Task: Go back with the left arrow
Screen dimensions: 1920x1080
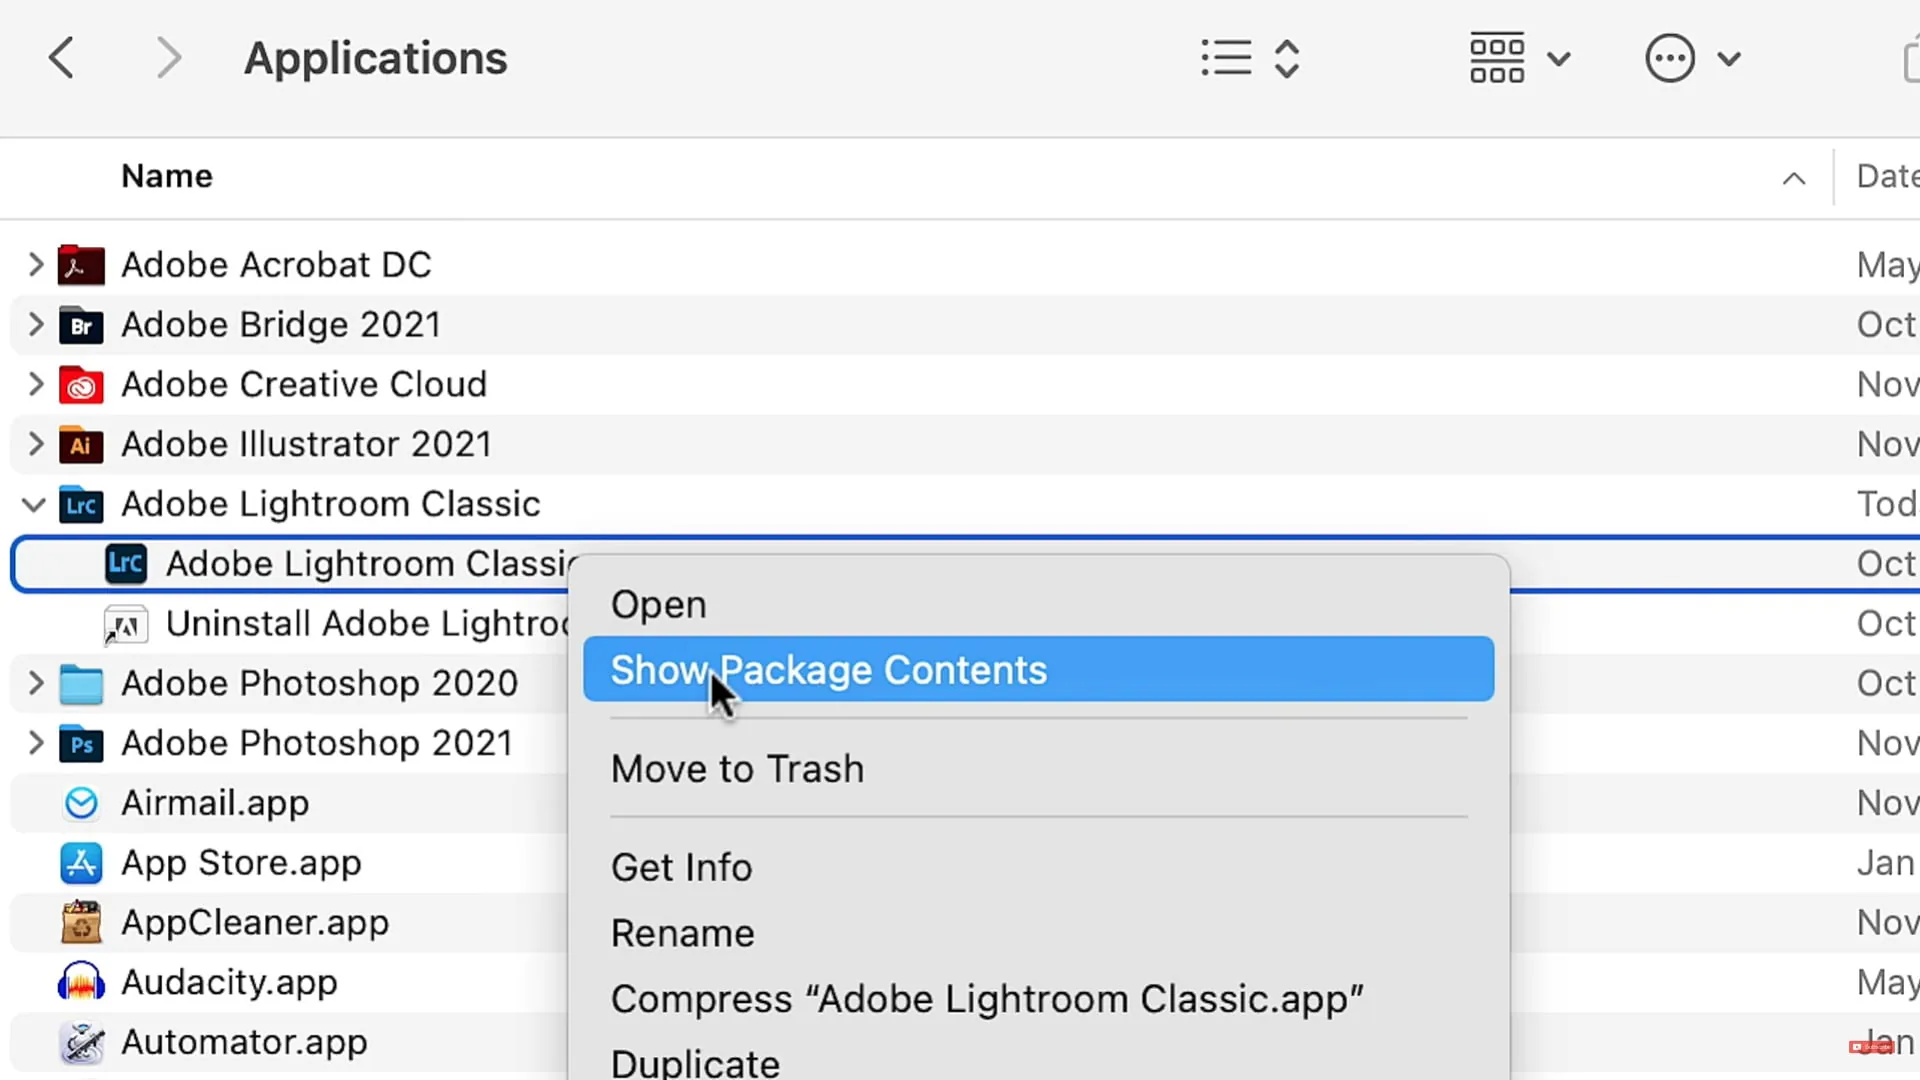Action: (x=61, y=58)
